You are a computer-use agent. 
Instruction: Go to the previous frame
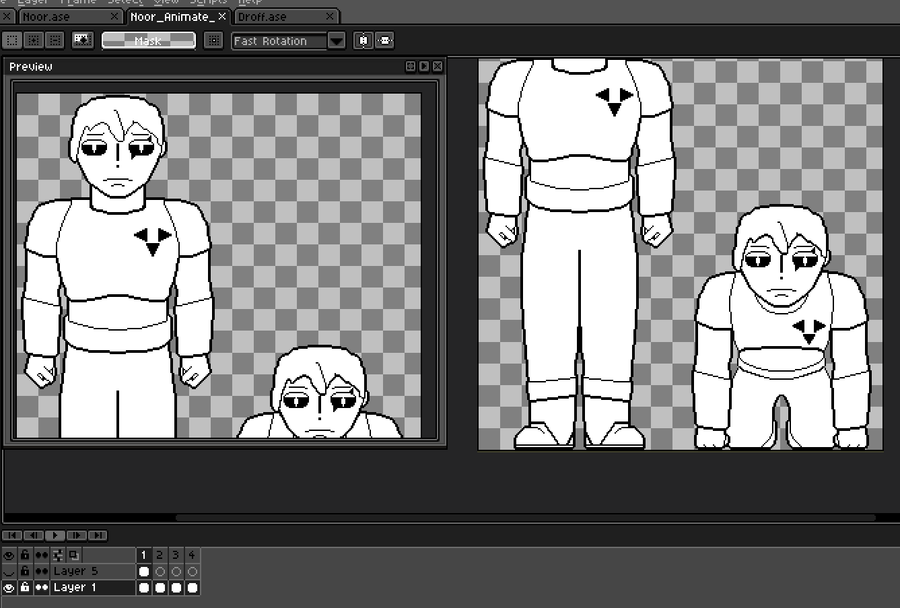[x=33, y=535]
